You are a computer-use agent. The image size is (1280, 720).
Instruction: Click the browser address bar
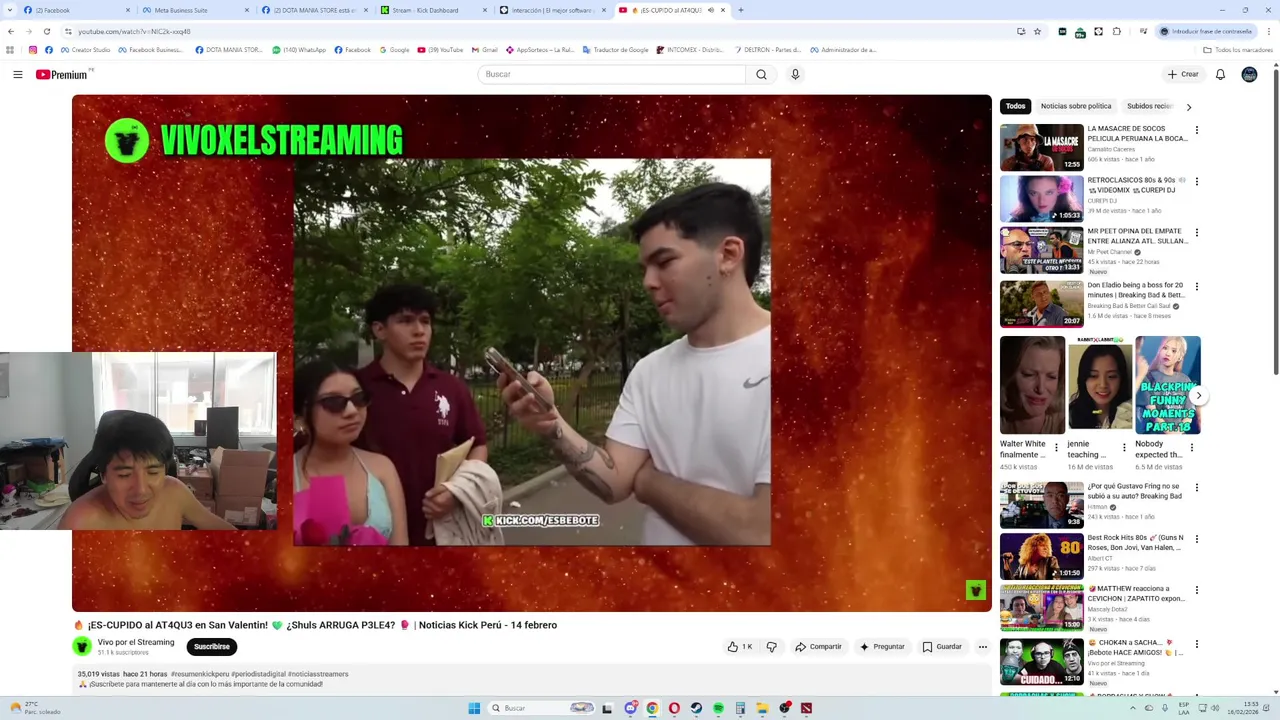[540, 31]
